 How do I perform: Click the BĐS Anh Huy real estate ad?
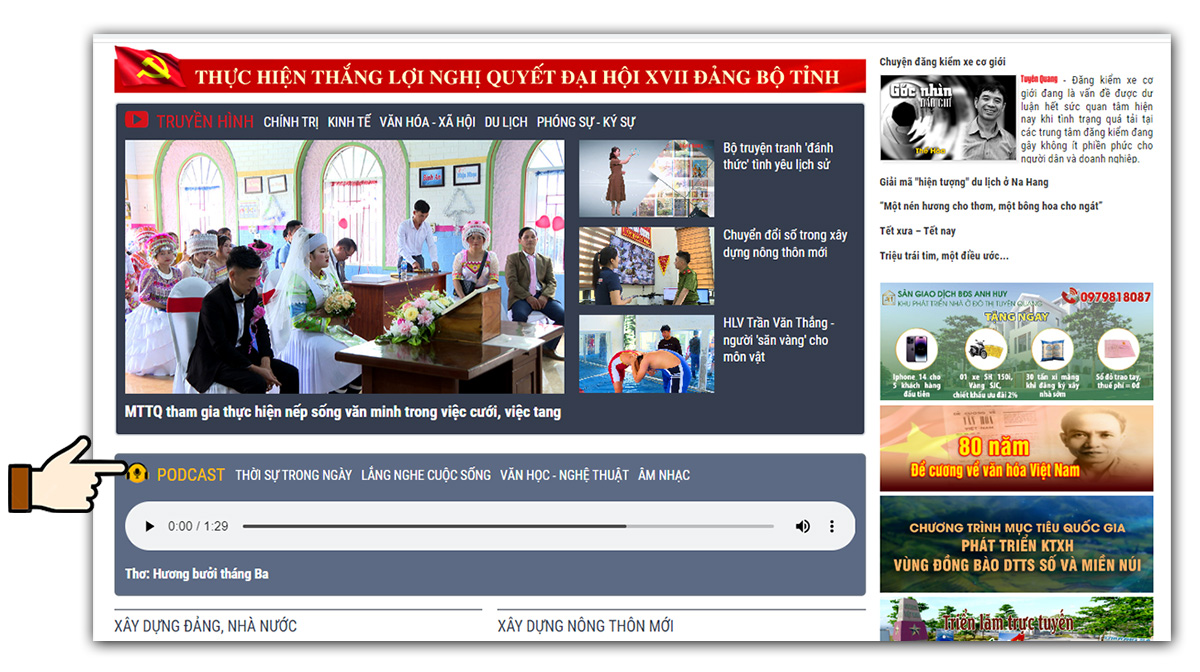[x=1016, y=342]
